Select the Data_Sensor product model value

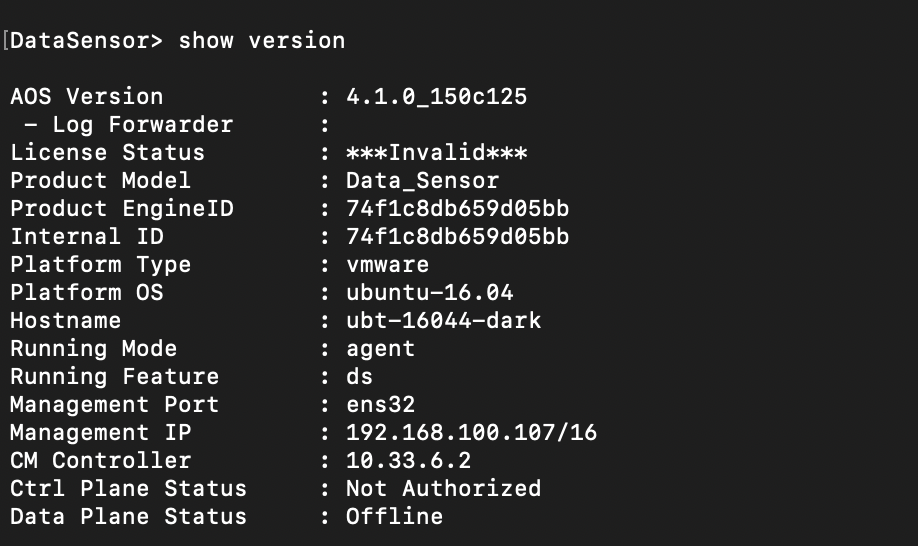(x=422, y=181)
